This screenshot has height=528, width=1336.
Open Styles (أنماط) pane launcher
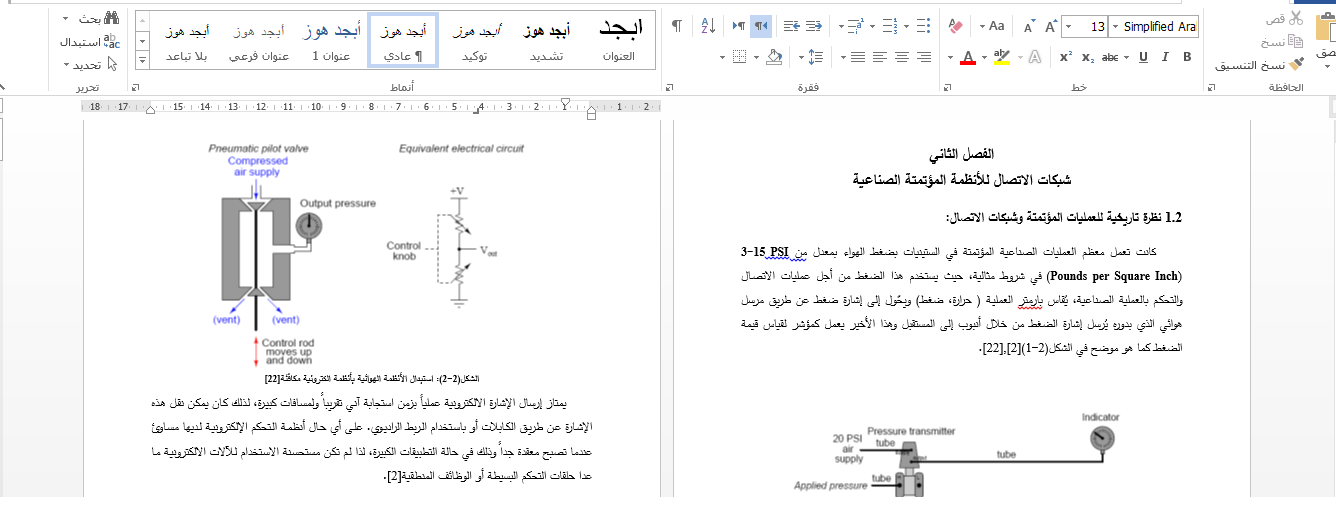(135, 88)
